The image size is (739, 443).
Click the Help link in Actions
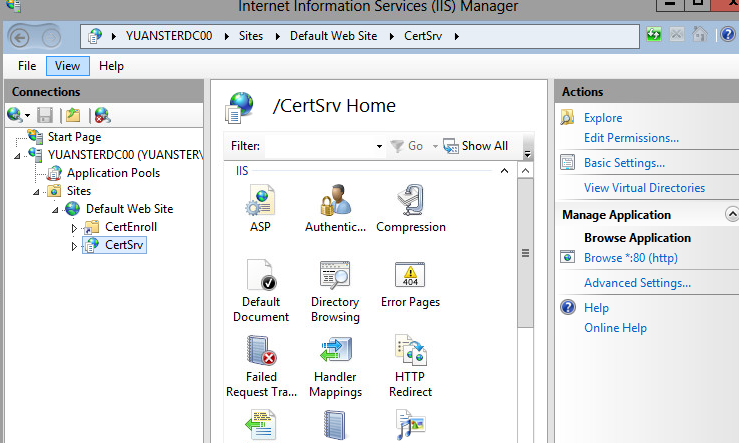click(596, 308)
